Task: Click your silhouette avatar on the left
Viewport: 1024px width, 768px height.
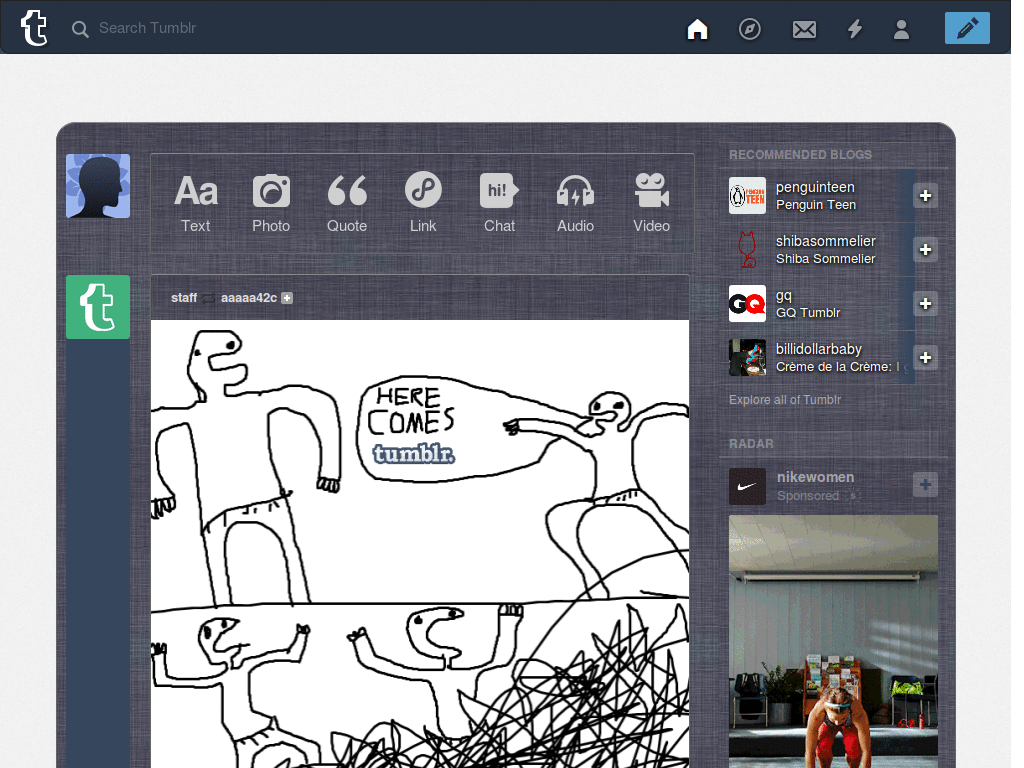Action: [98, 186]
